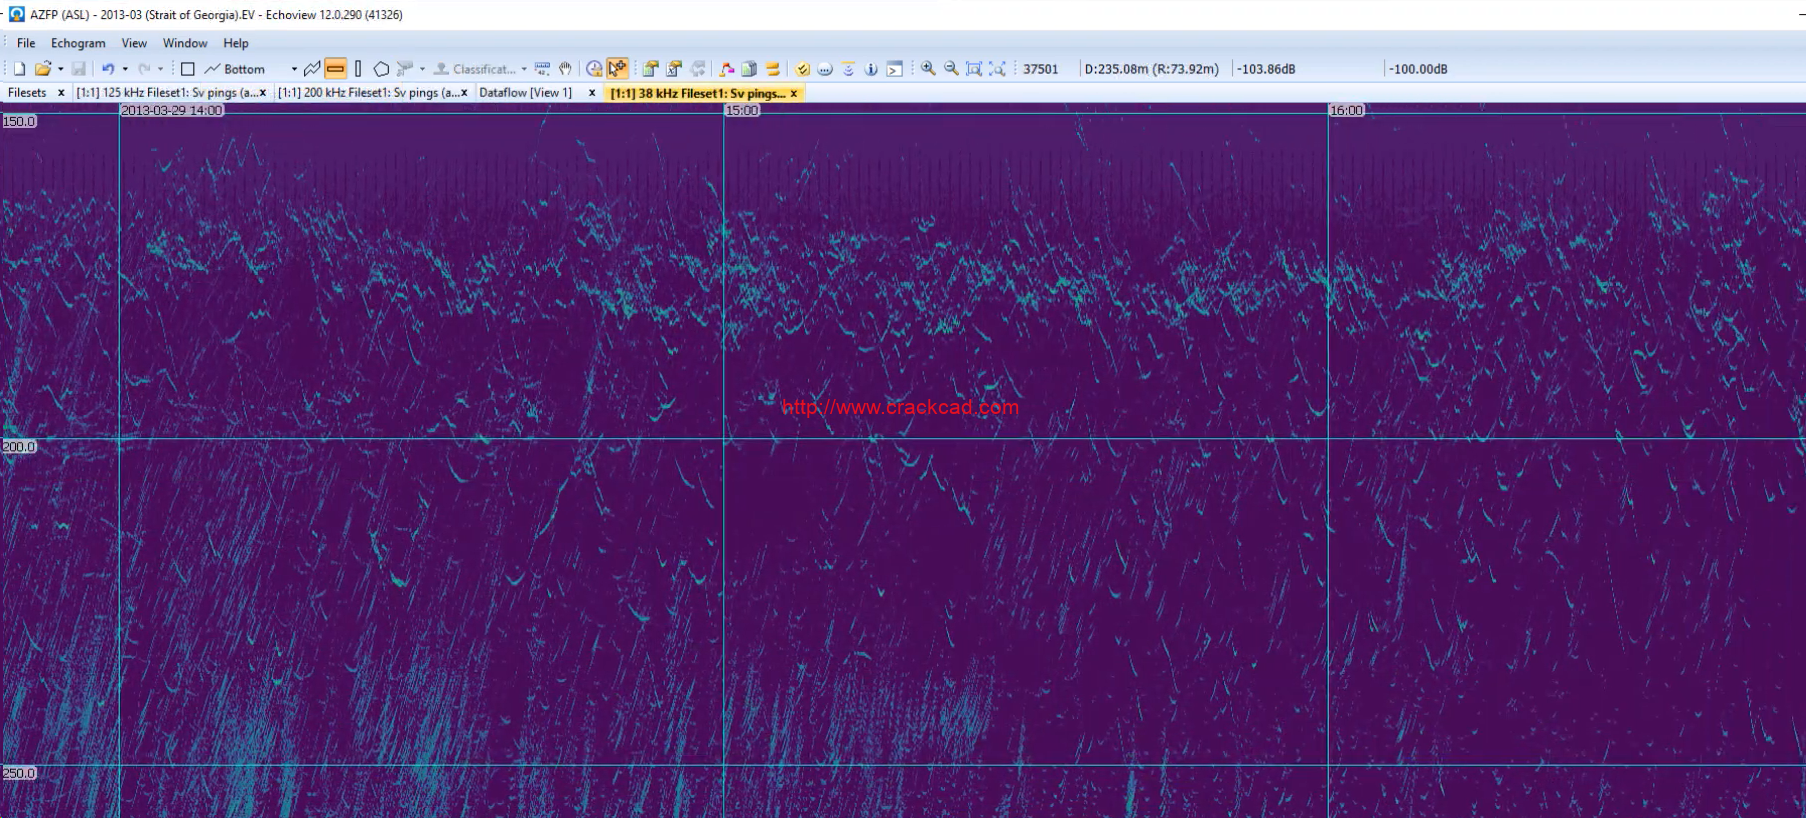
Task: Close the Dataflow [View 1] tab
Action: tap(592, 93)
